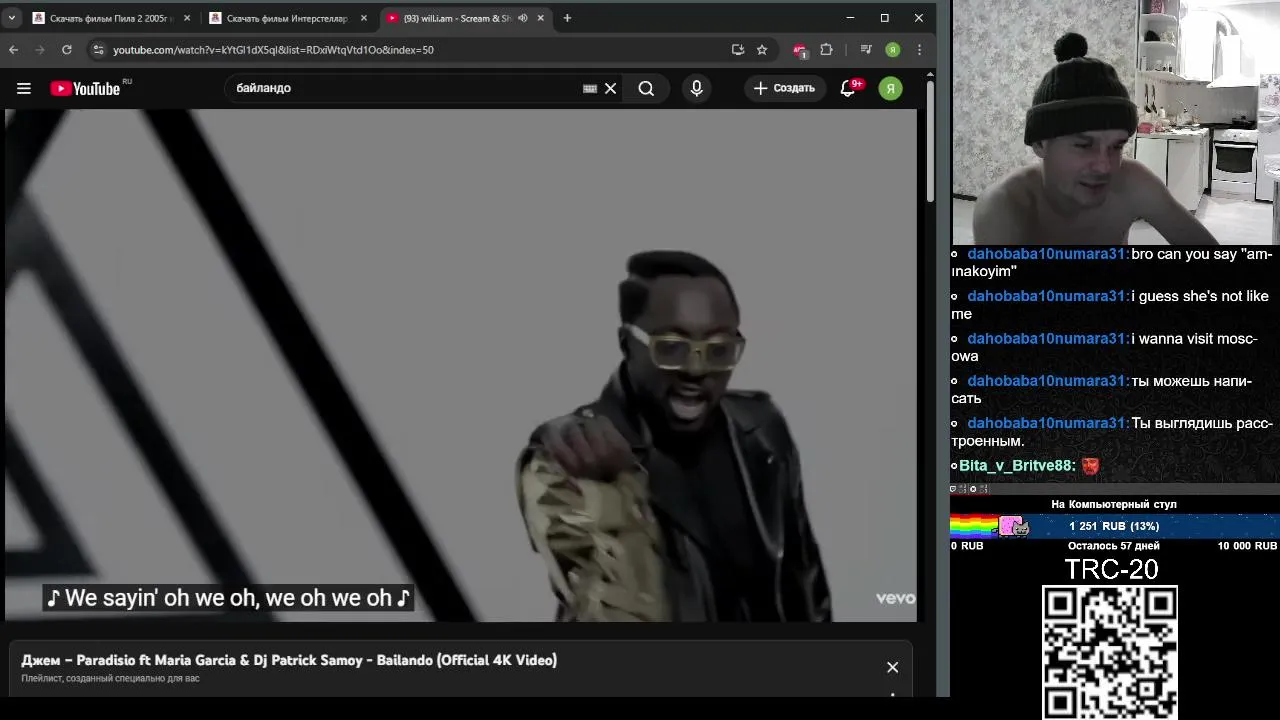Open the YouTube account avatar menu

[x=890, y=88]
